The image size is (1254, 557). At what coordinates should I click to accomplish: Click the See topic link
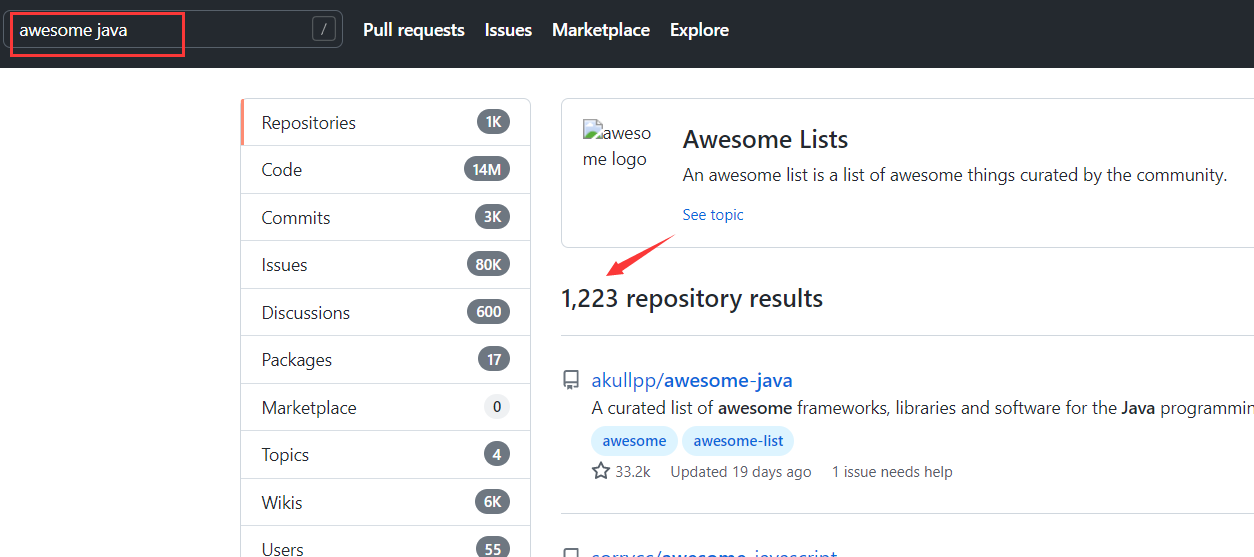(x=713, y=214)
